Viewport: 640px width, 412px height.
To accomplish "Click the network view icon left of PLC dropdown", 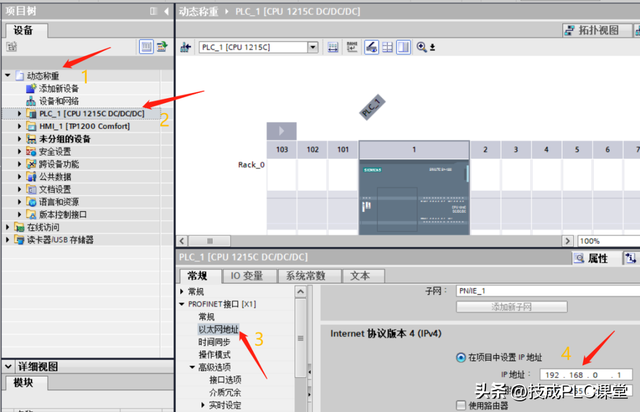I will click(x=186, y=47).
